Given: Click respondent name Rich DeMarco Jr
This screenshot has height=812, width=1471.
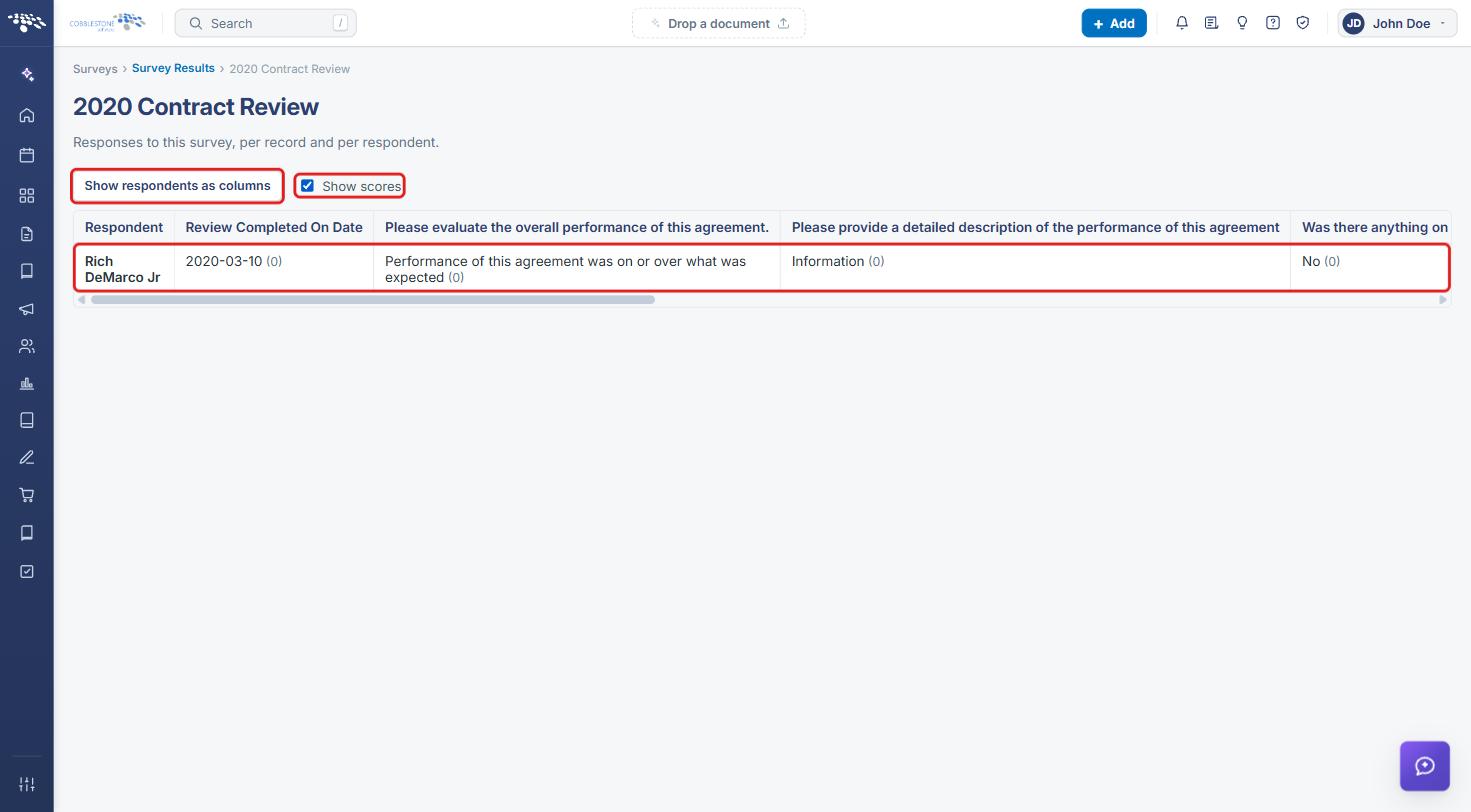Looking at the screenshot, I should 122,269.
